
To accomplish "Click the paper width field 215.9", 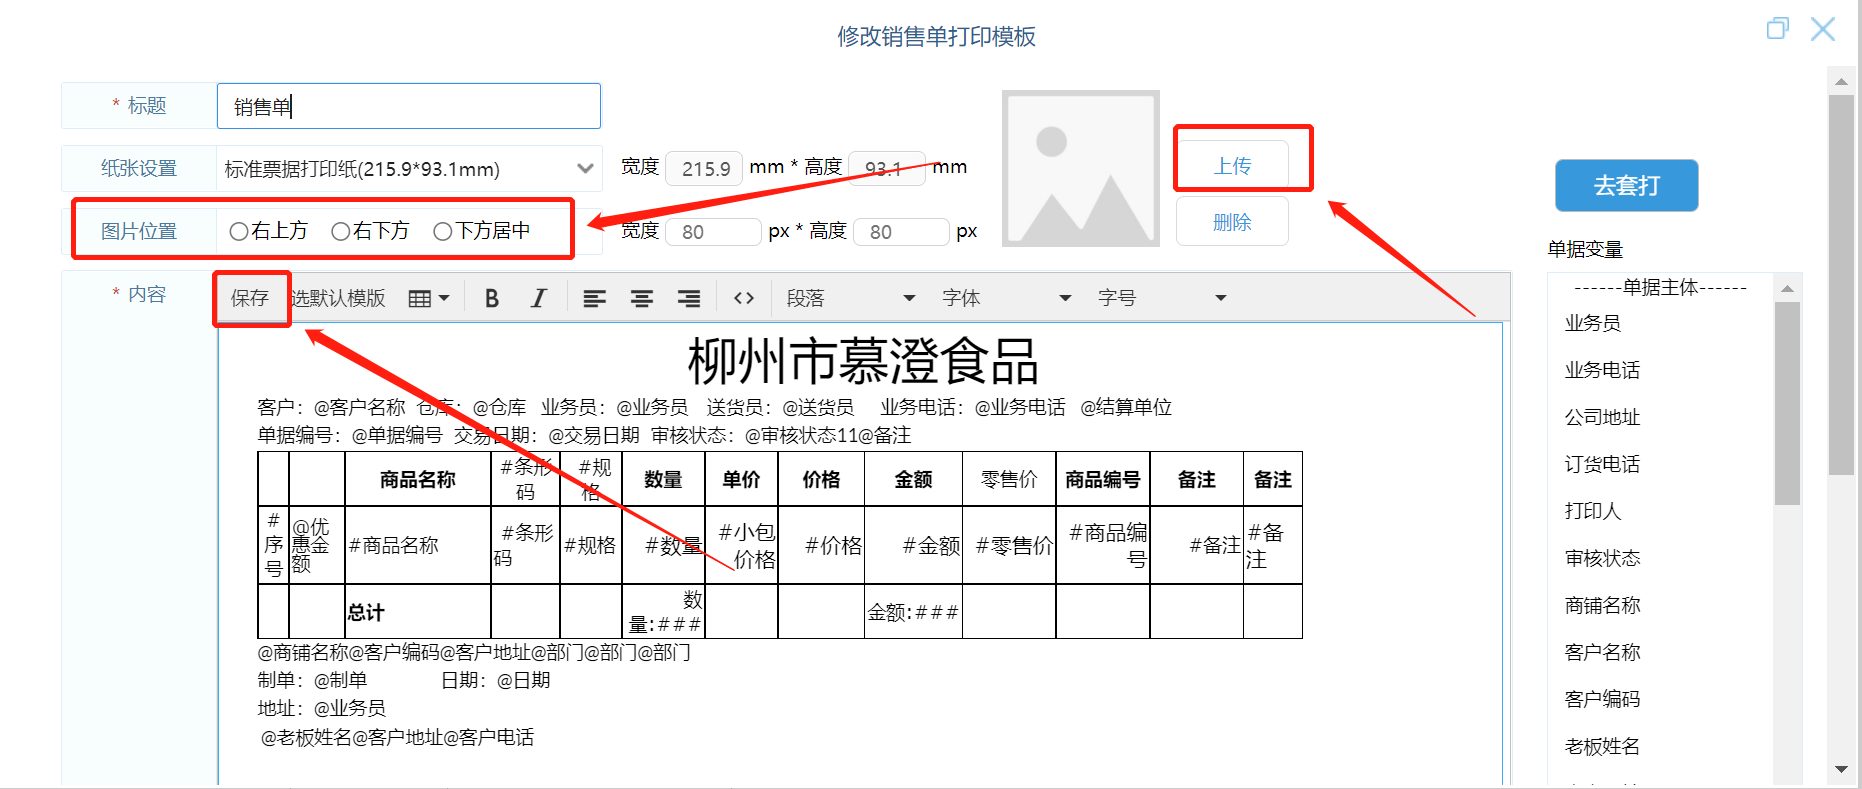I will 705,169.
